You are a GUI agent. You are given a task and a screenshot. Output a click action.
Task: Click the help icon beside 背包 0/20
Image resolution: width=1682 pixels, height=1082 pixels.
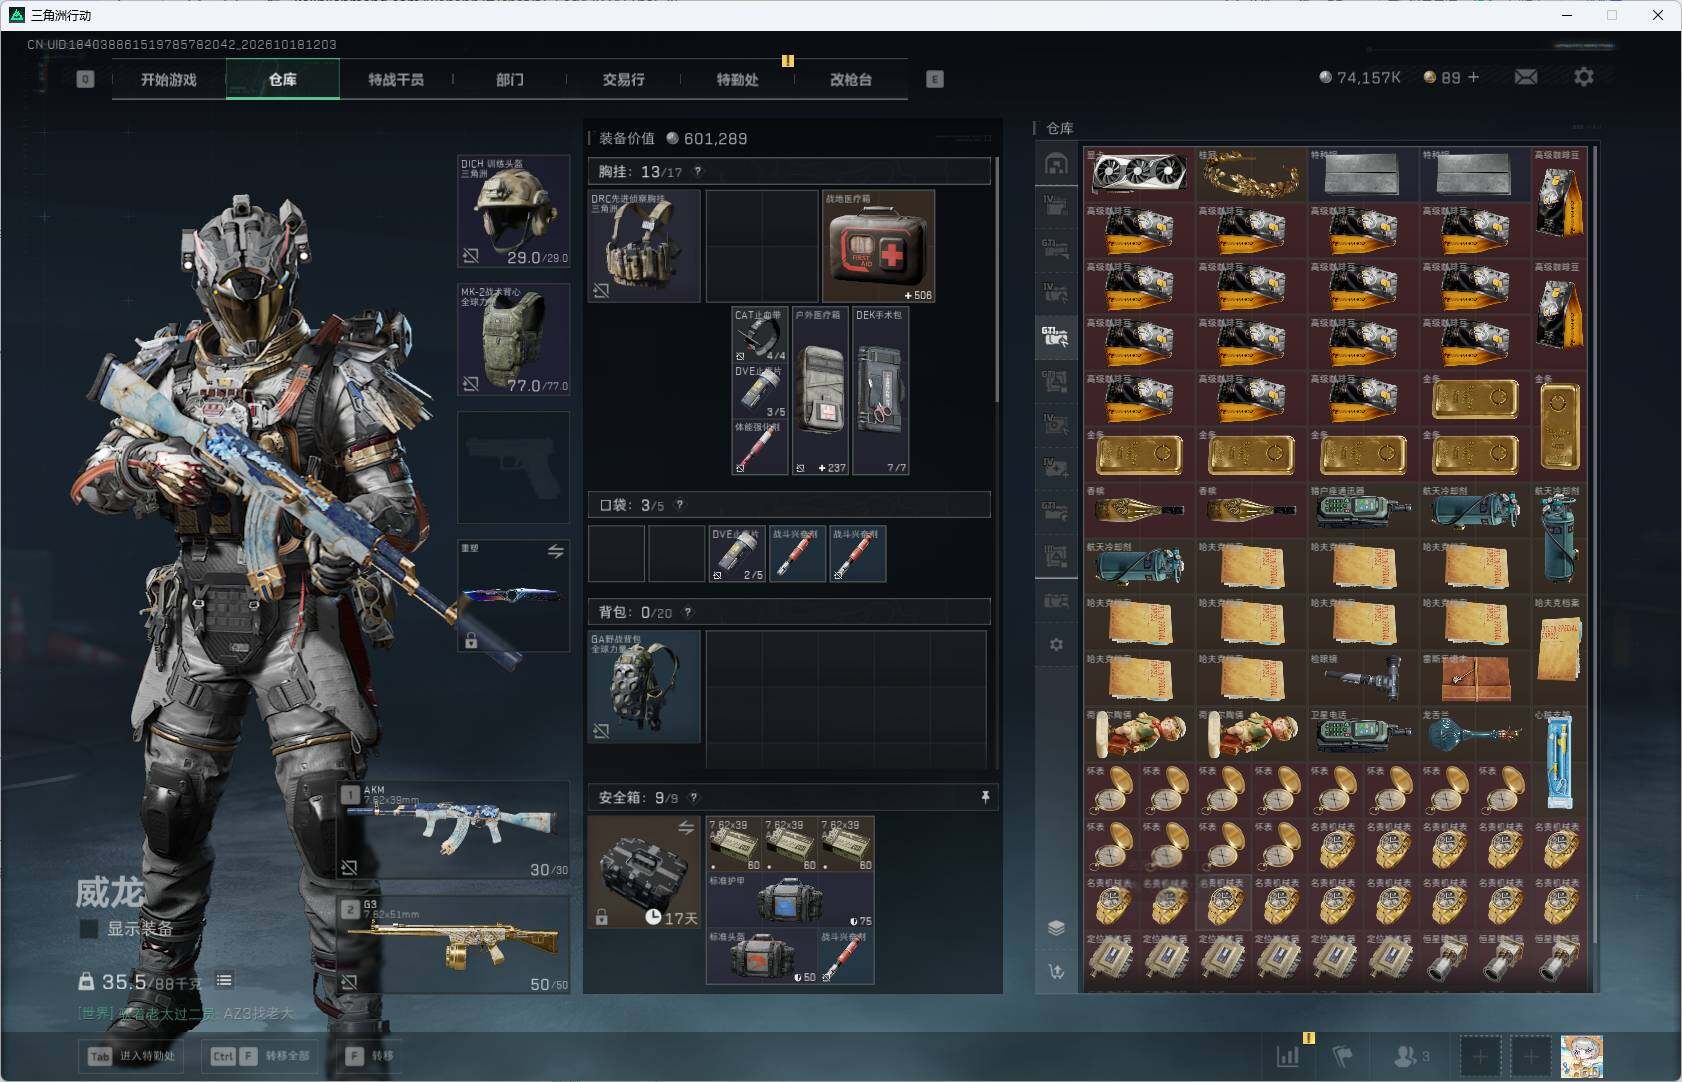pyautogui.click(x=688, y=612)
